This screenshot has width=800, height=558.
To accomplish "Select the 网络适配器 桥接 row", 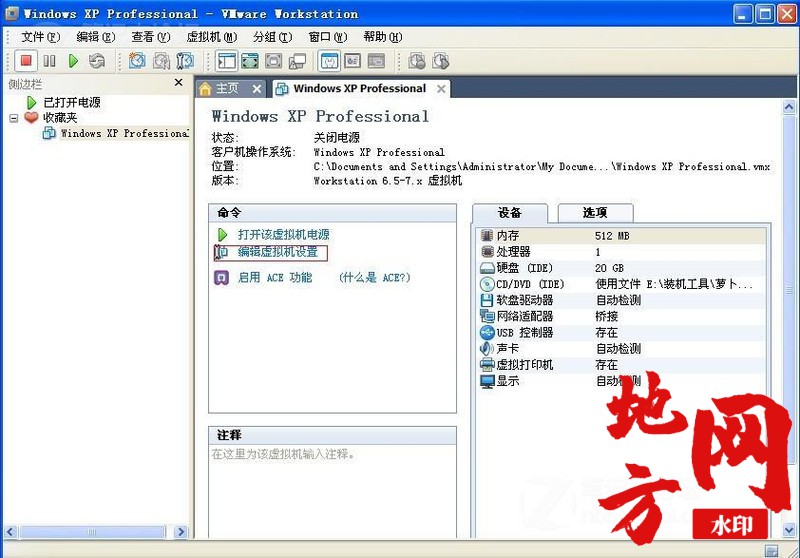I will pos(622,316).
